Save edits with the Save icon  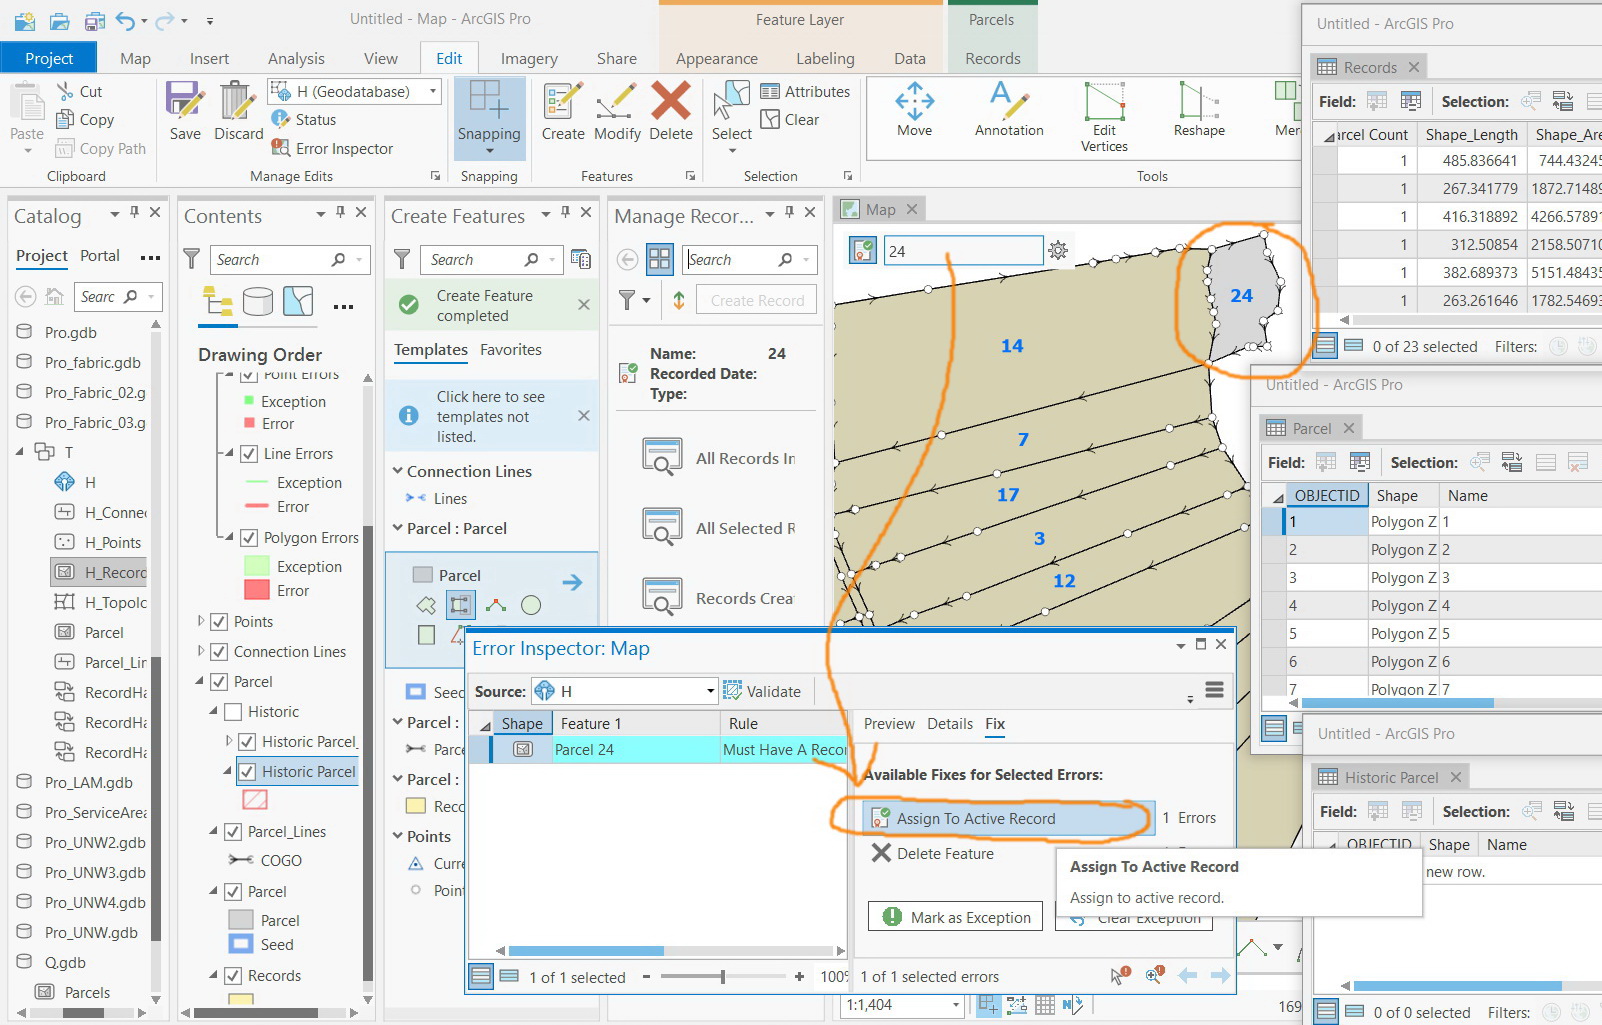point(185,111)
